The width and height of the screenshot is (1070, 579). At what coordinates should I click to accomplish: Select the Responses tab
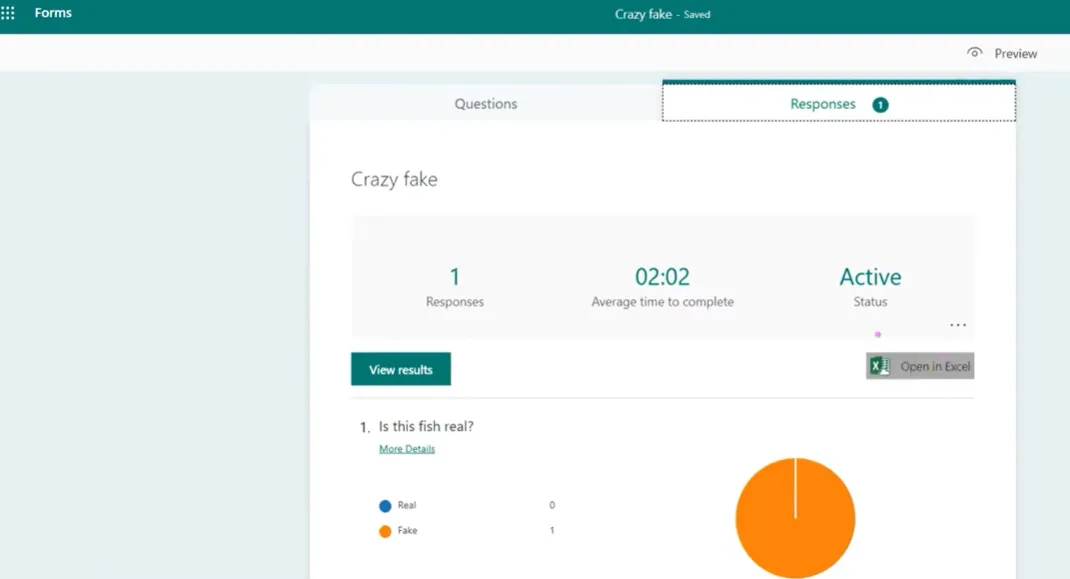(x=823, y=104)
